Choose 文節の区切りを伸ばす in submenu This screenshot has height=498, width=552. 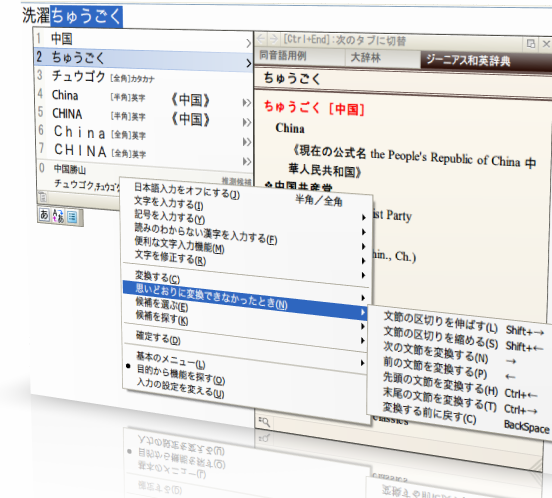440,322
